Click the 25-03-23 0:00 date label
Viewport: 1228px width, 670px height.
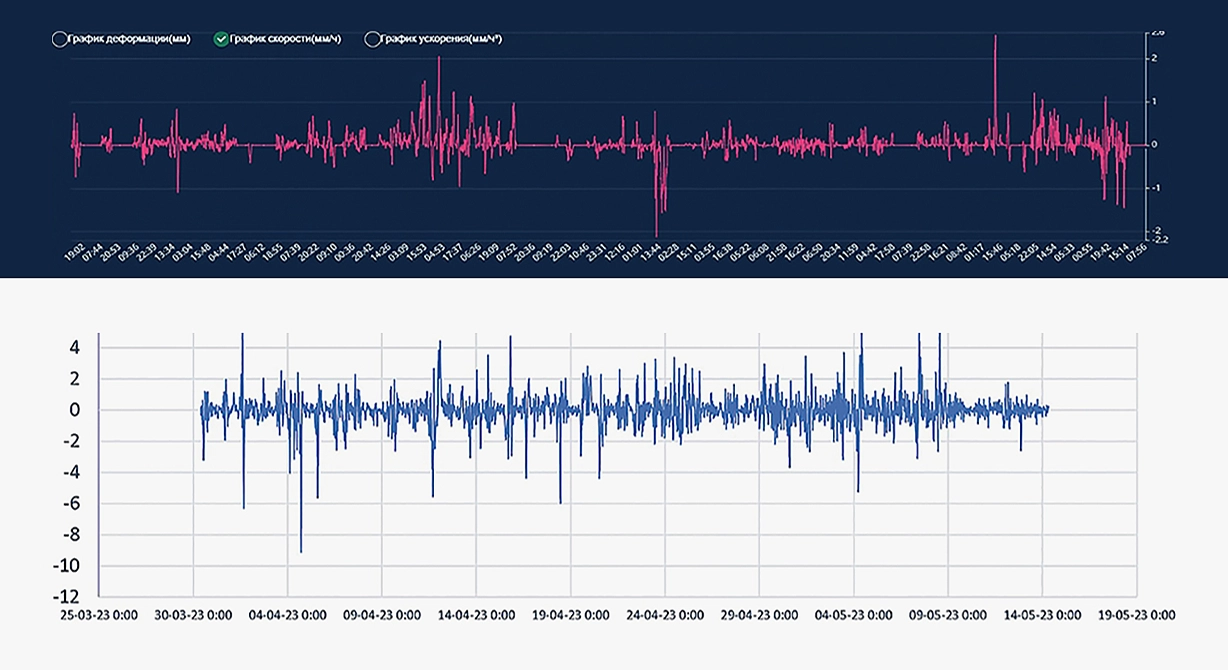(x=98, y=614)
